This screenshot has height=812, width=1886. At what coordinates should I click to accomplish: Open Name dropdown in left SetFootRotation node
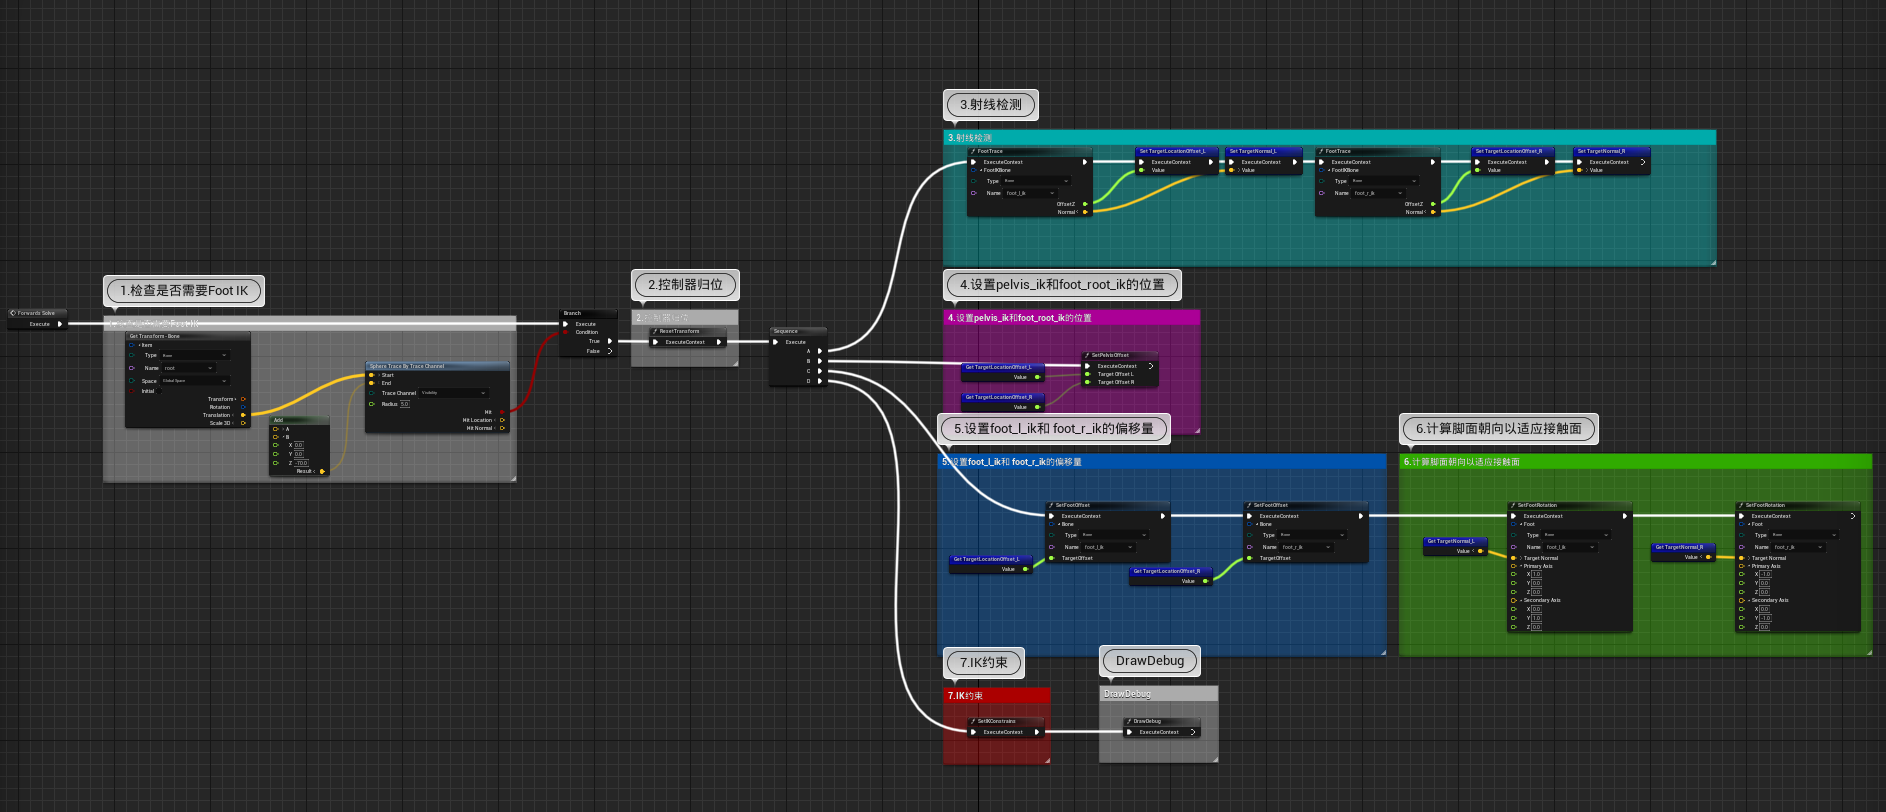[x=1570, y=547]
